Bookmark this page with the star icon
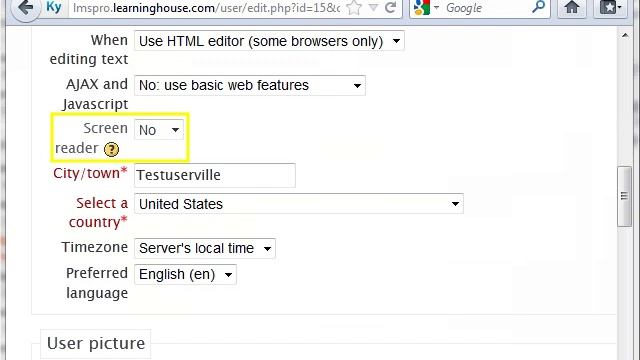This screenshot has height=360, width=640. pos(353,8)
